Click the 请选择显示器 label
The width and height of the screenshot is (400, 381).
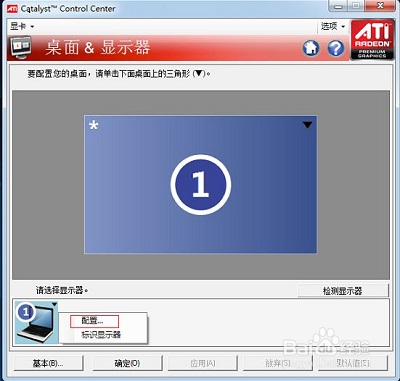(62, 290)
